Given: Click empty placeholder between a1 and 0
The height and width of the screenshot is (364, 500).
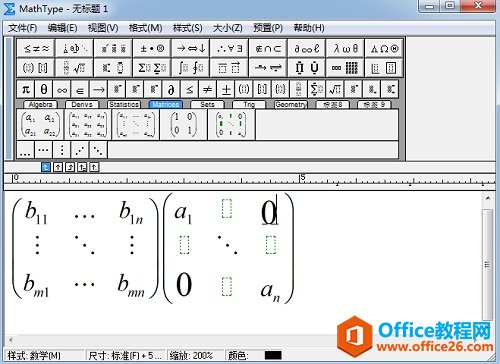Looking at the screenshot, I should [227, 209].
